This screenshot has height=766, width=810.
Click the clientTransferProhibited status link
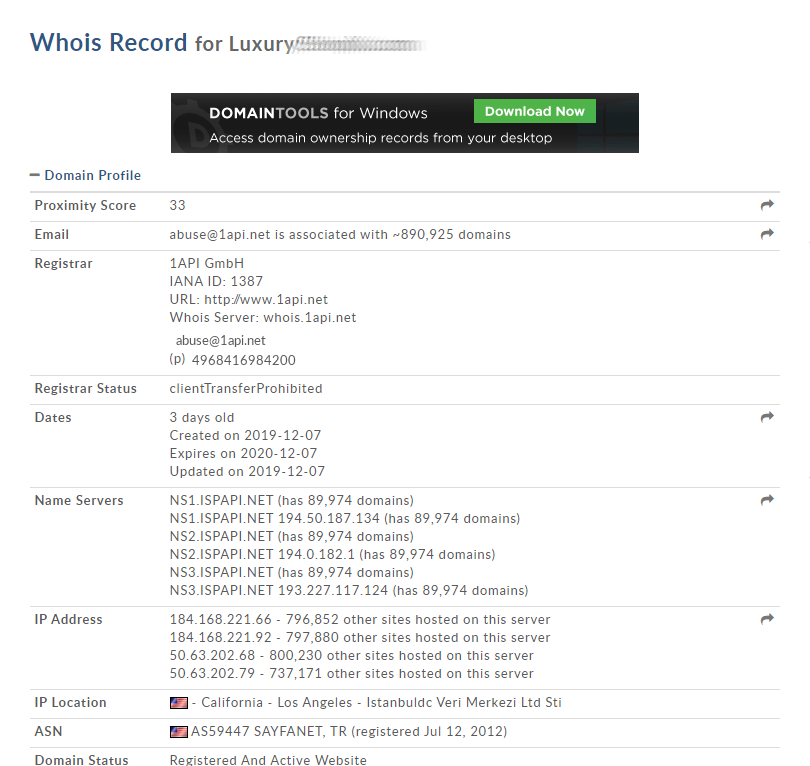[245, 388]
